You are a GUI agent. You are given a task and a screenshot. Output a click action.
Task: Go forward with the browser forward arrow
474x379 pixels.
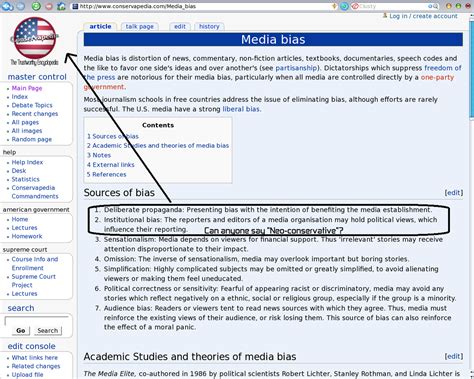coord(21,6)
